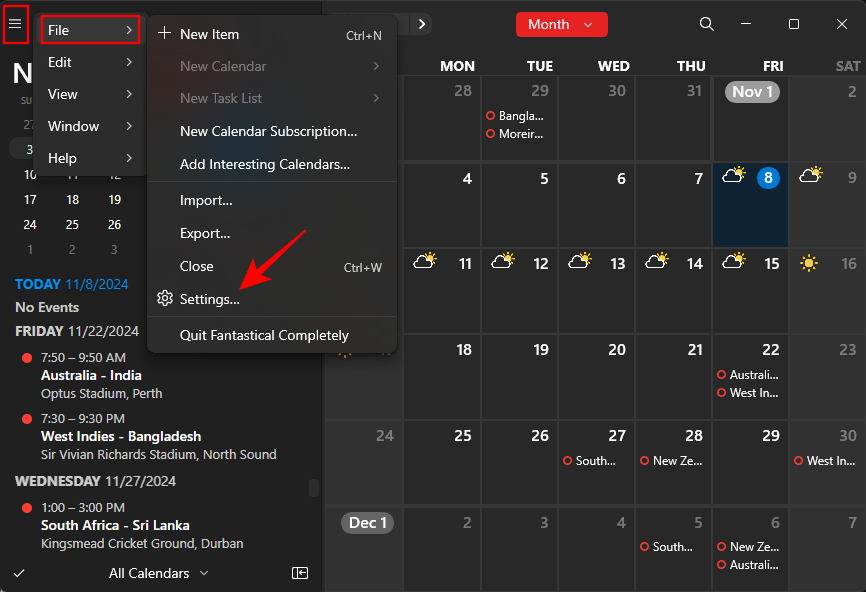This screenshot has height=592, width=866.
Task: Click the plus icon for New Item
Action: click(x=165, y=34)
